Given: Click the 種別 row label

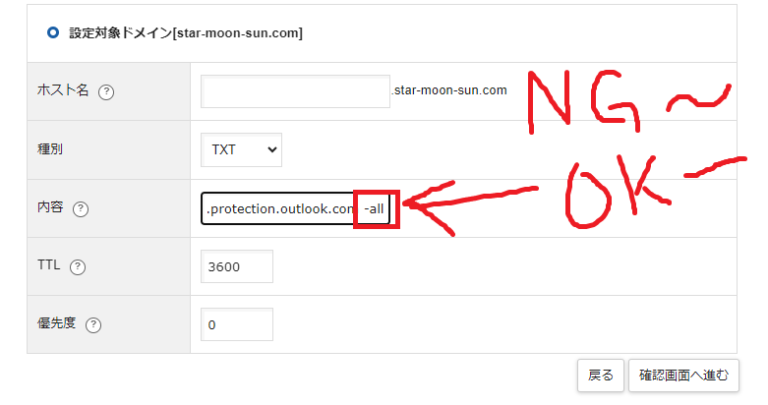Looking at the screenshot, I should [50, 150].
